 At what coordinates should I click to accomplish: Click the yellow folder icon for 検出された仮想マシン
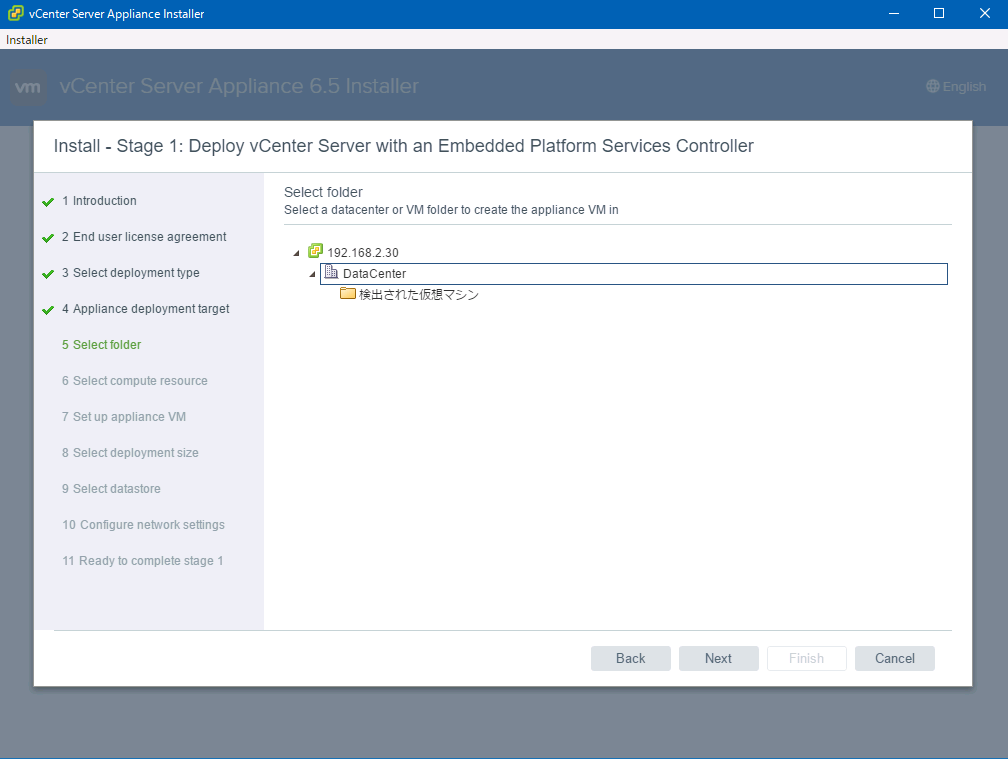(348, 293)
